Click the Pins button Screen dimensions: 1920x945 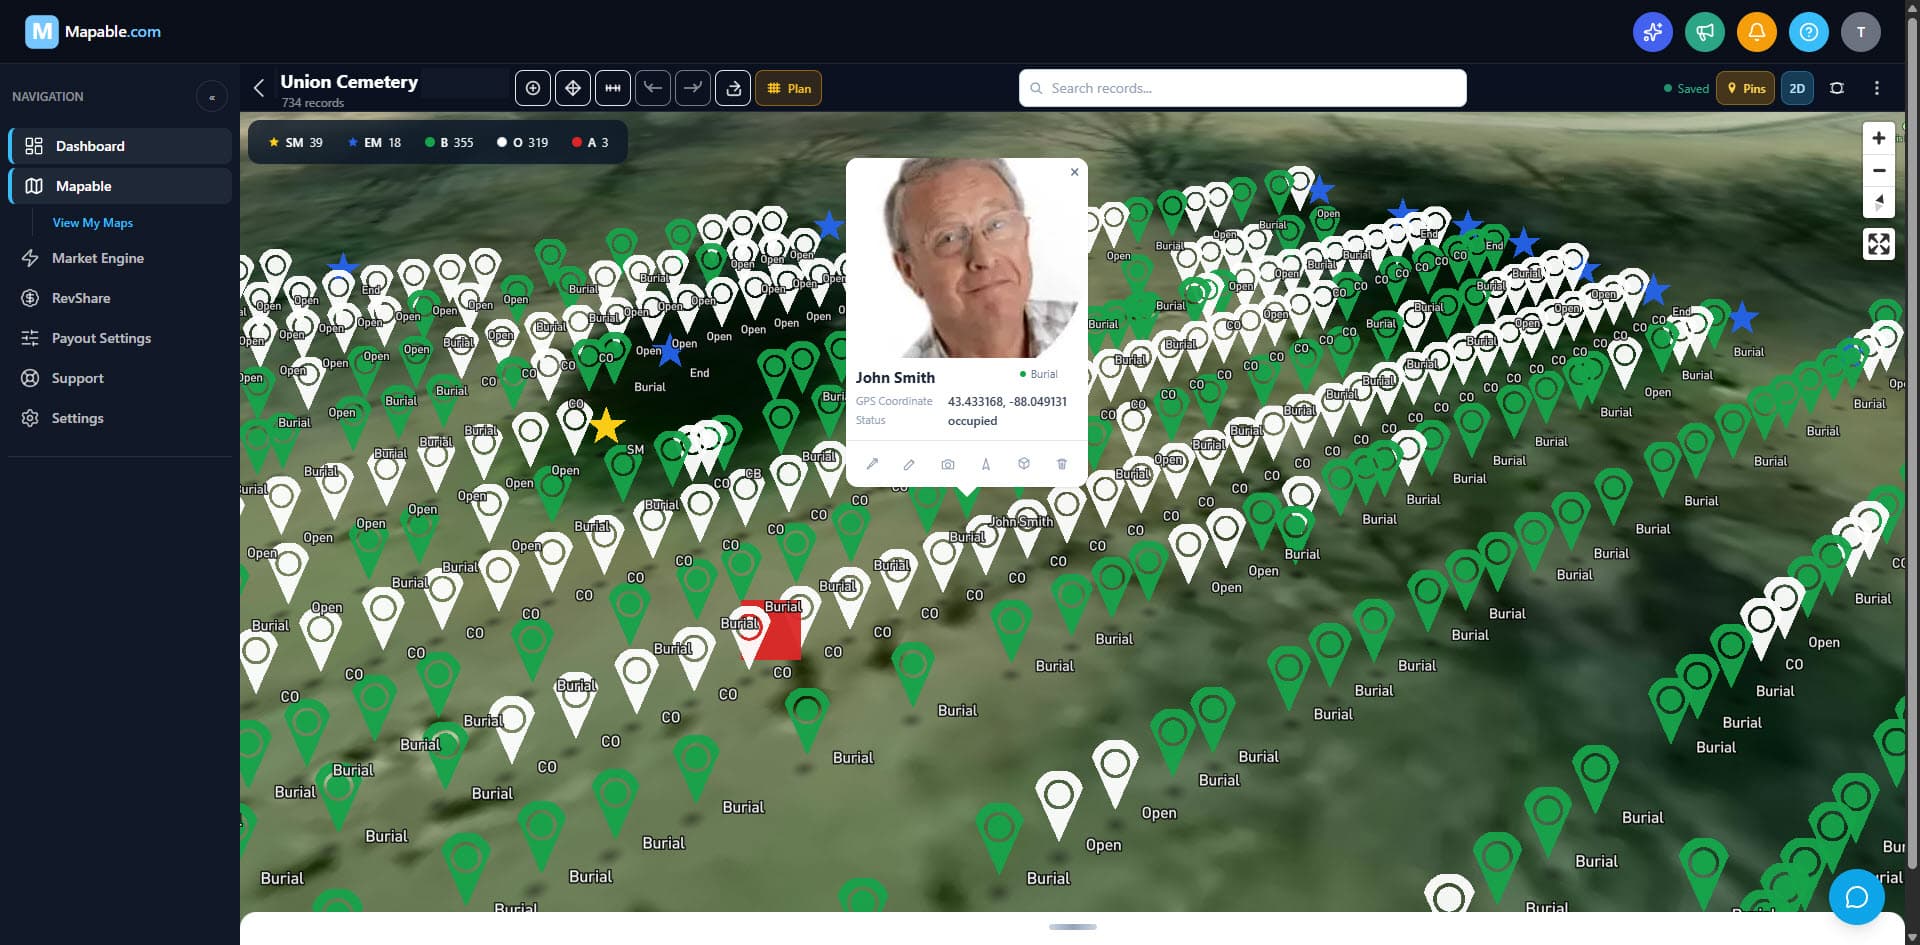[1746, 88]
